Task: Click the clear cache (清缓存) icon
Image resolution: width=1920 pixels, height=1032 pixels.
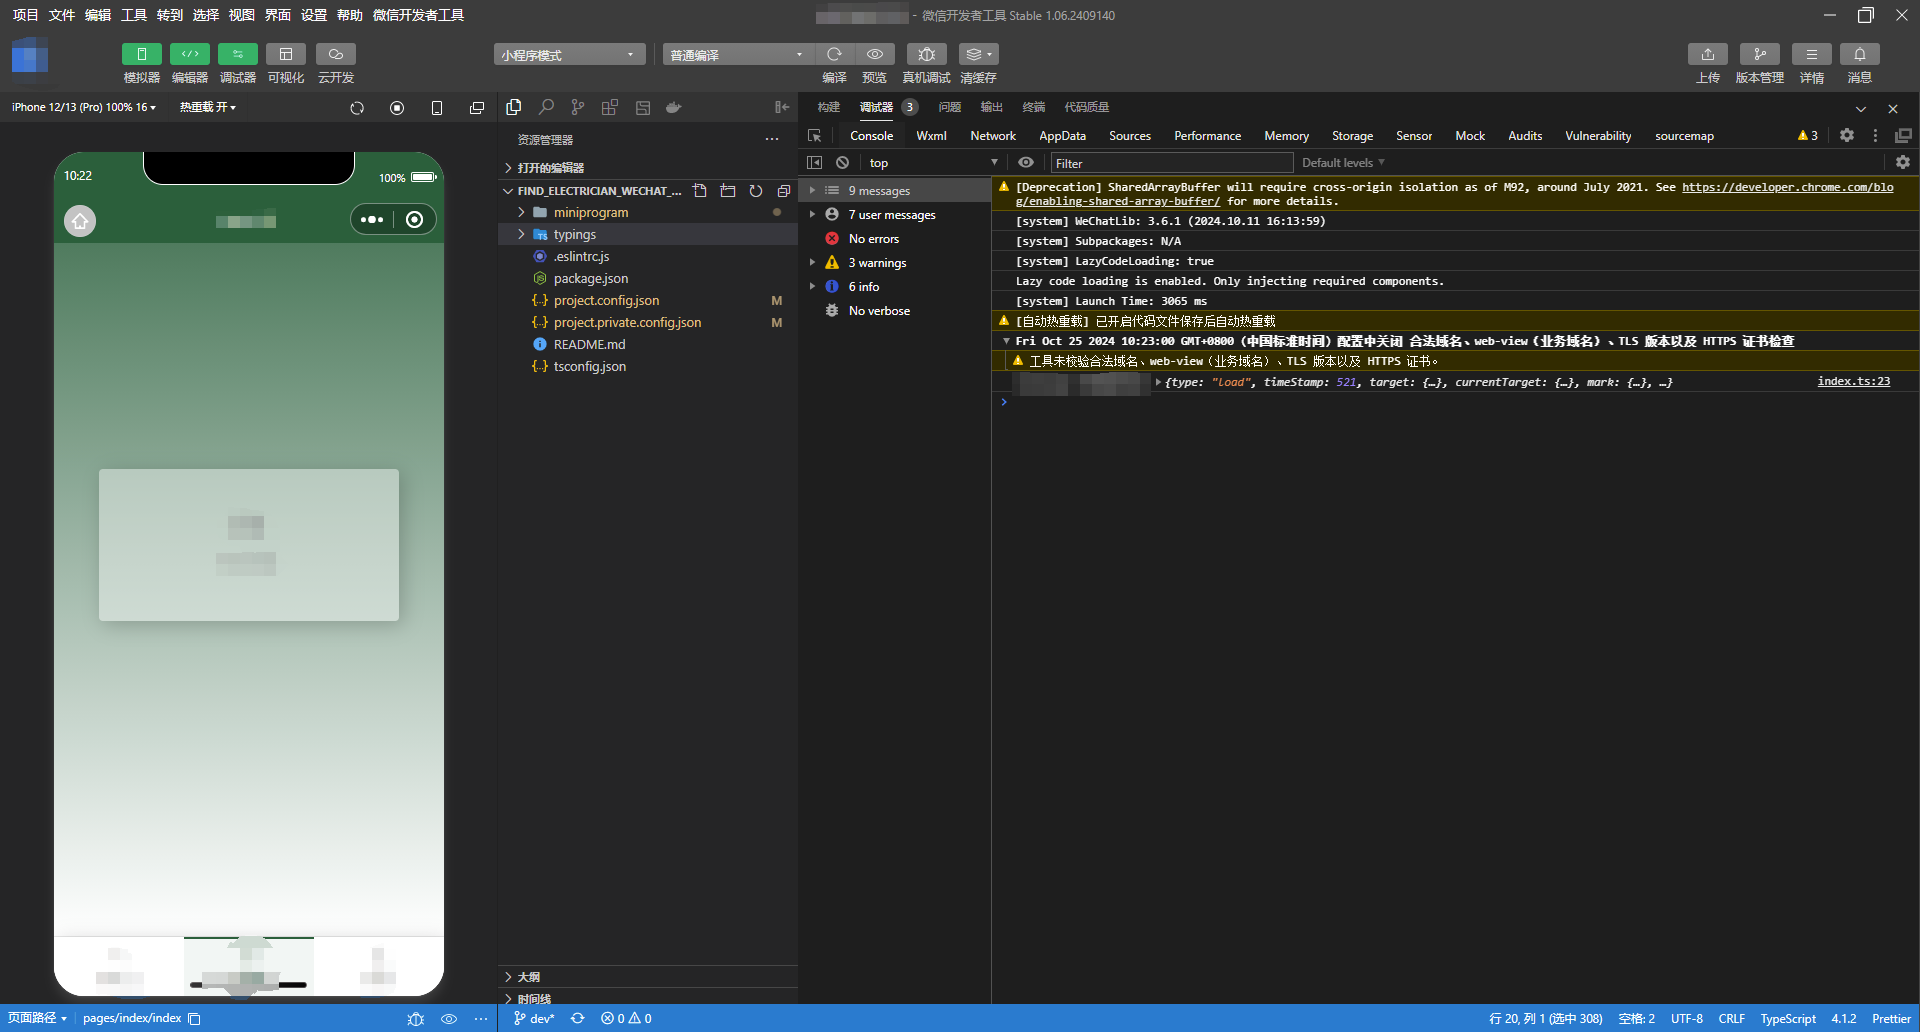Action: [978, 54]
